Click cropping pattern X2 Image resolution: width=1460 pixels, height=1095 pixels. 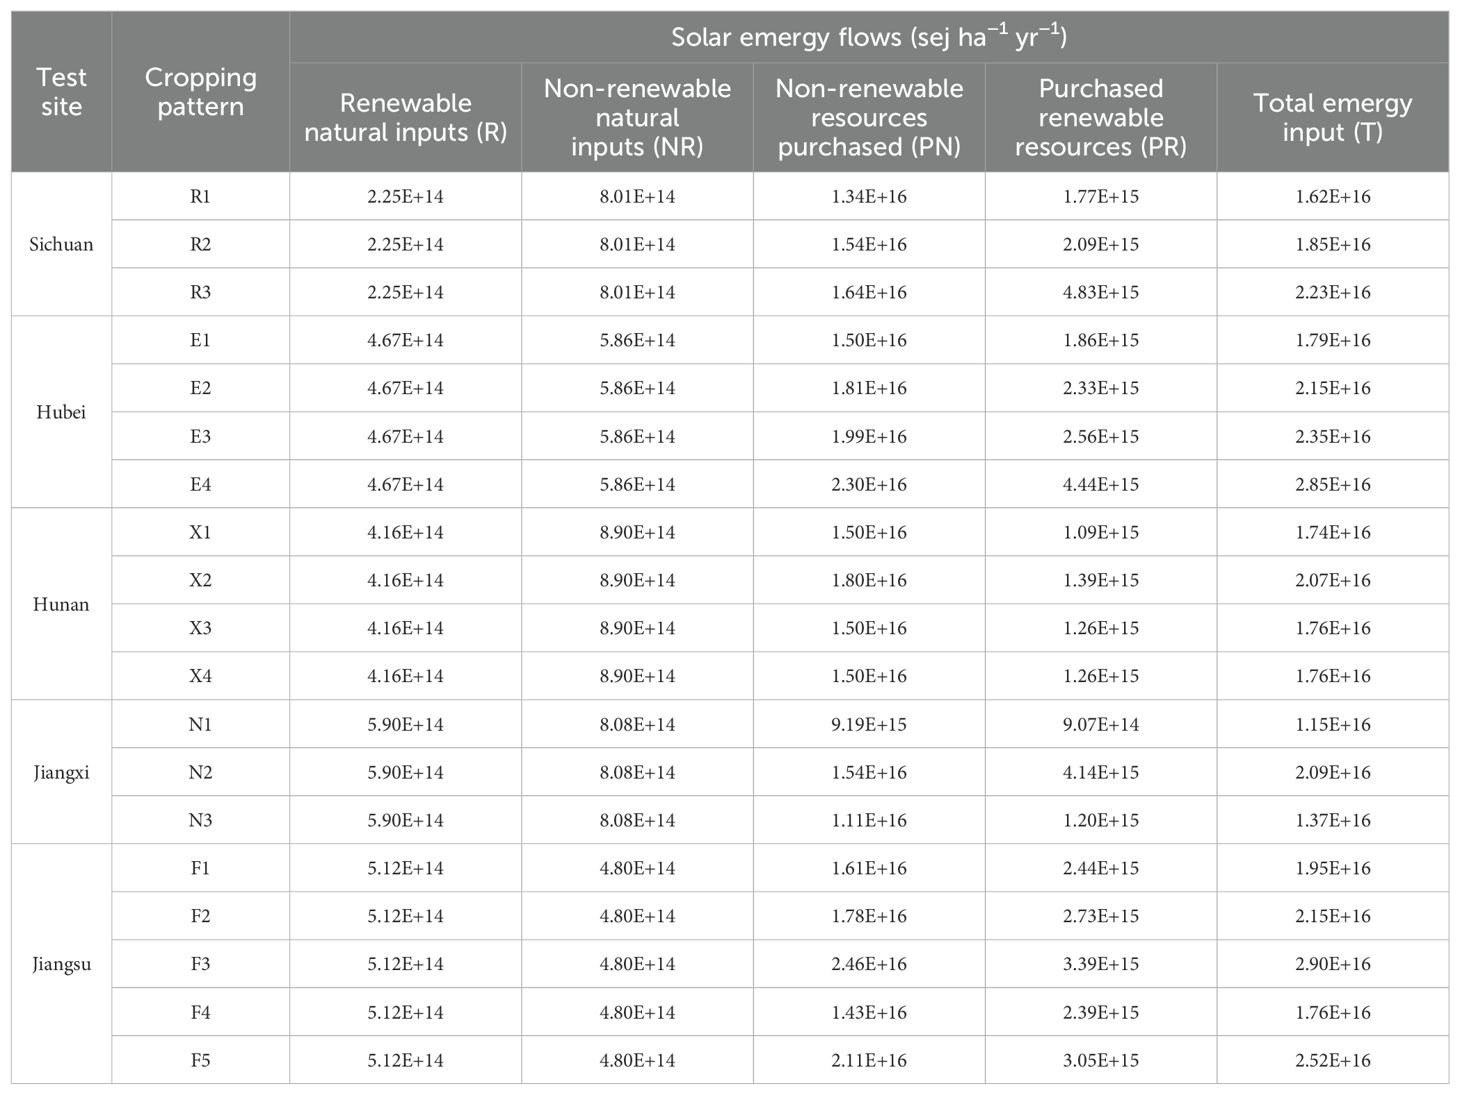[x=200, y=580]
